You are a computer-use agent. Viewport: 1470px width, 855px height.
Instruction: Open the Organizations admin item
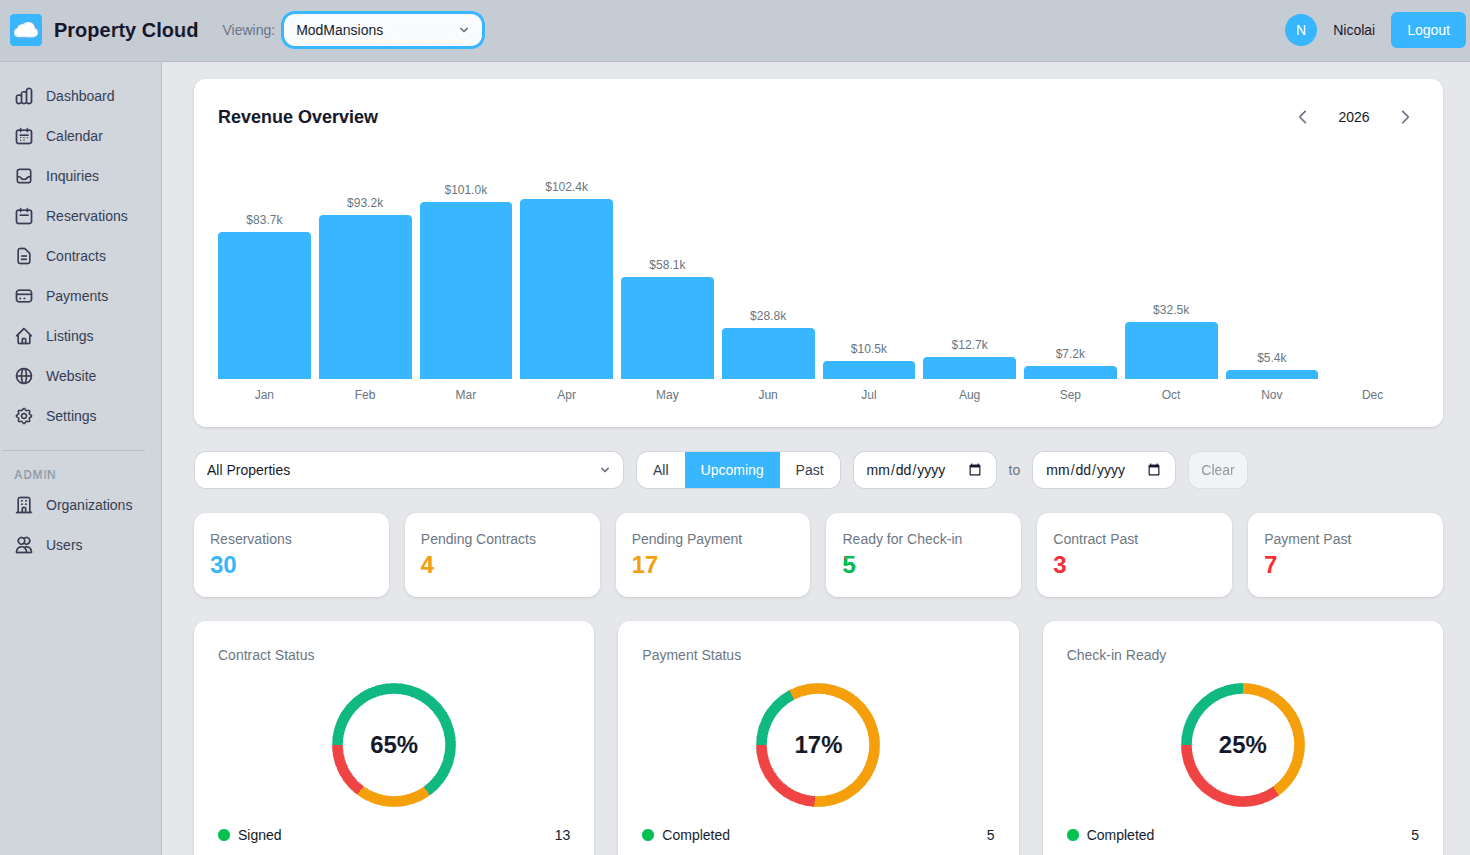[x=80, y=505]
